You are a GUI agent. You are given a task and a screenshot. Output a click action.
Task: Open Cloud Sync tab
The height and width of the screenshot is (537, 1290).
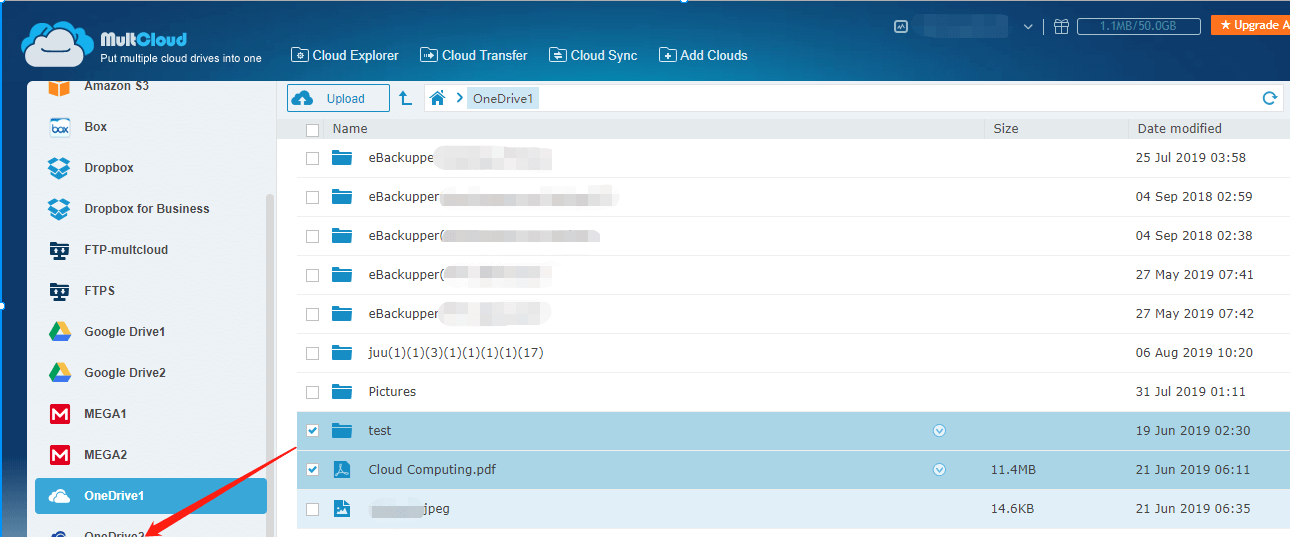(593, 56)
